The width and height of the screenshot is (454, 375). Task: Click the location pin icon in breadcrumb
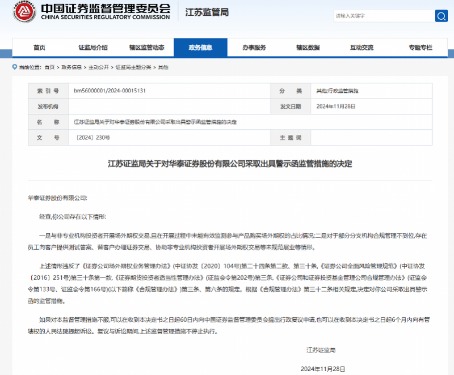tap(14, 67)
